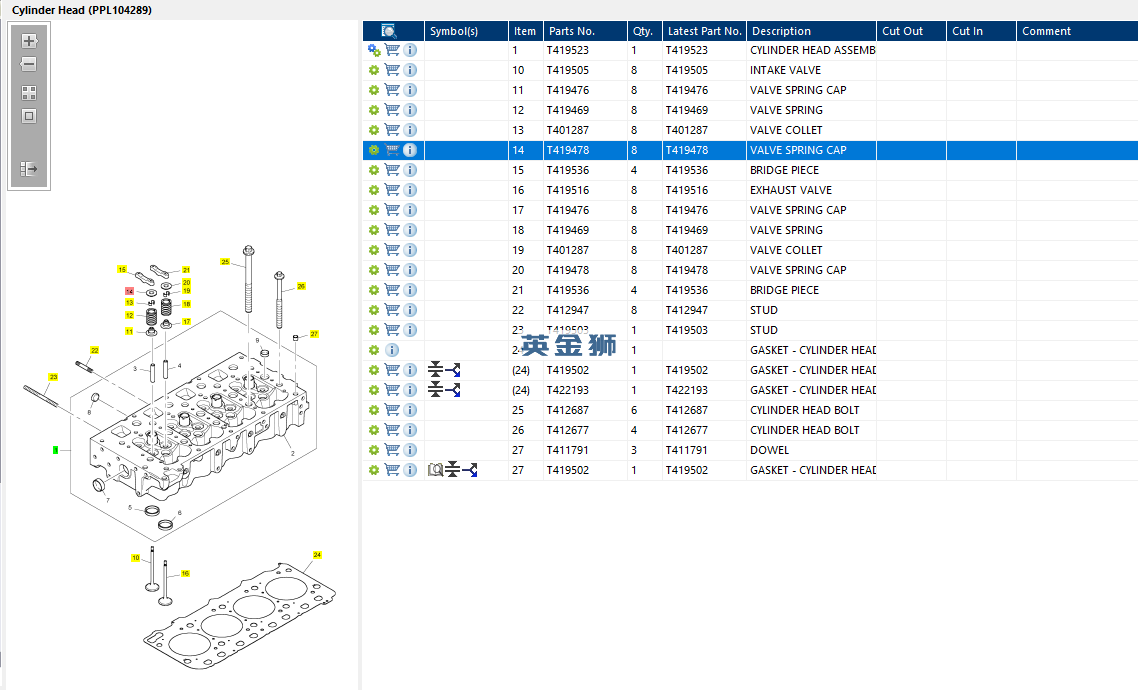Image resolution: width=1138 pixels, height=690 pixels.
Task: Zoom out of the parts diagram
Action: tap(29, 65)
